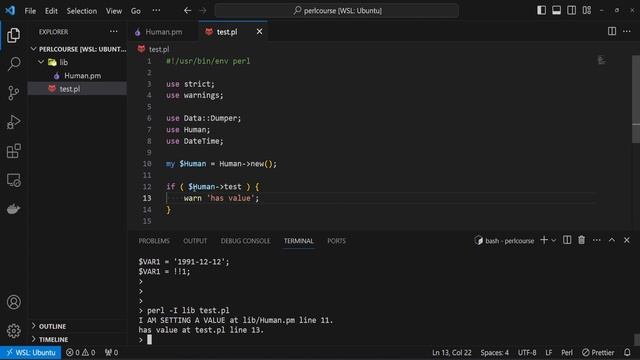
Task: Change language mode from Perl
Action: tap(567, 353)
